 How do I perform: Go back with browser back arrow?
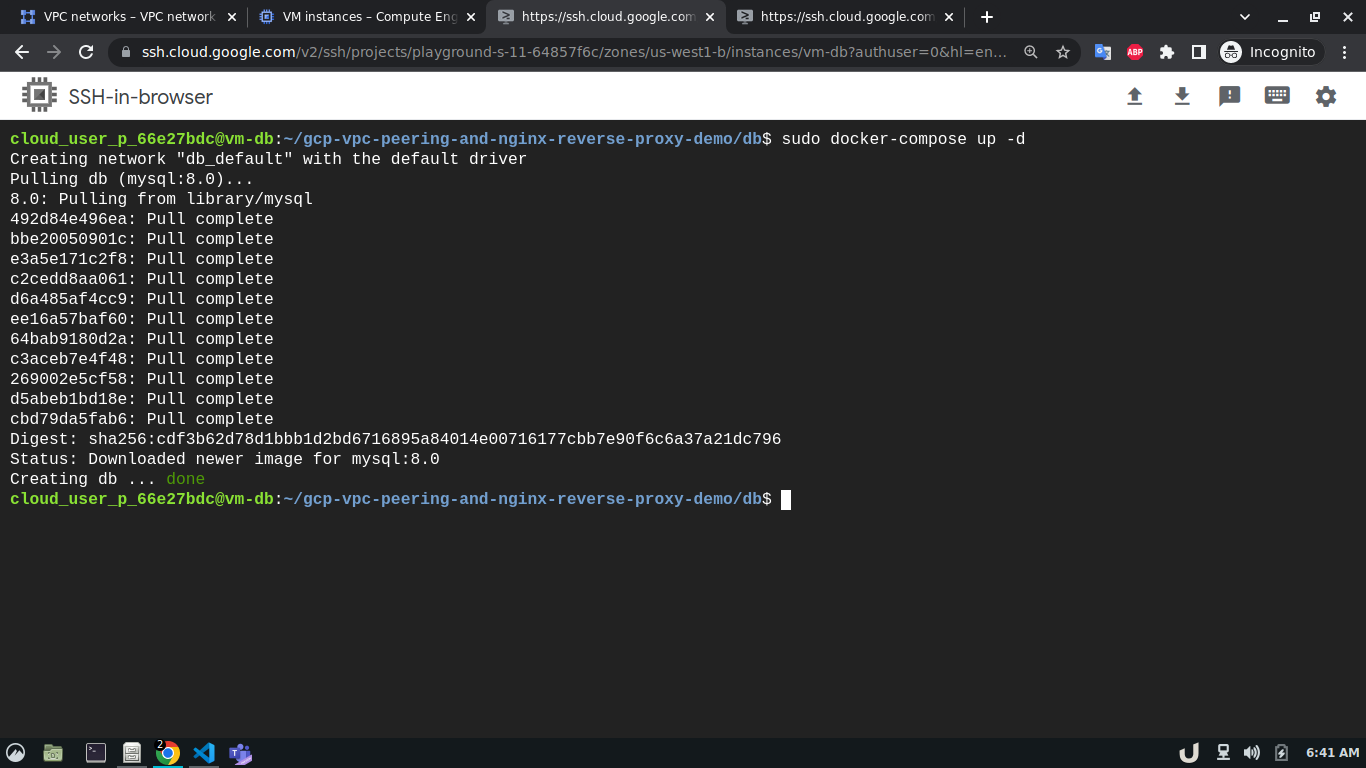coord(22,52)
